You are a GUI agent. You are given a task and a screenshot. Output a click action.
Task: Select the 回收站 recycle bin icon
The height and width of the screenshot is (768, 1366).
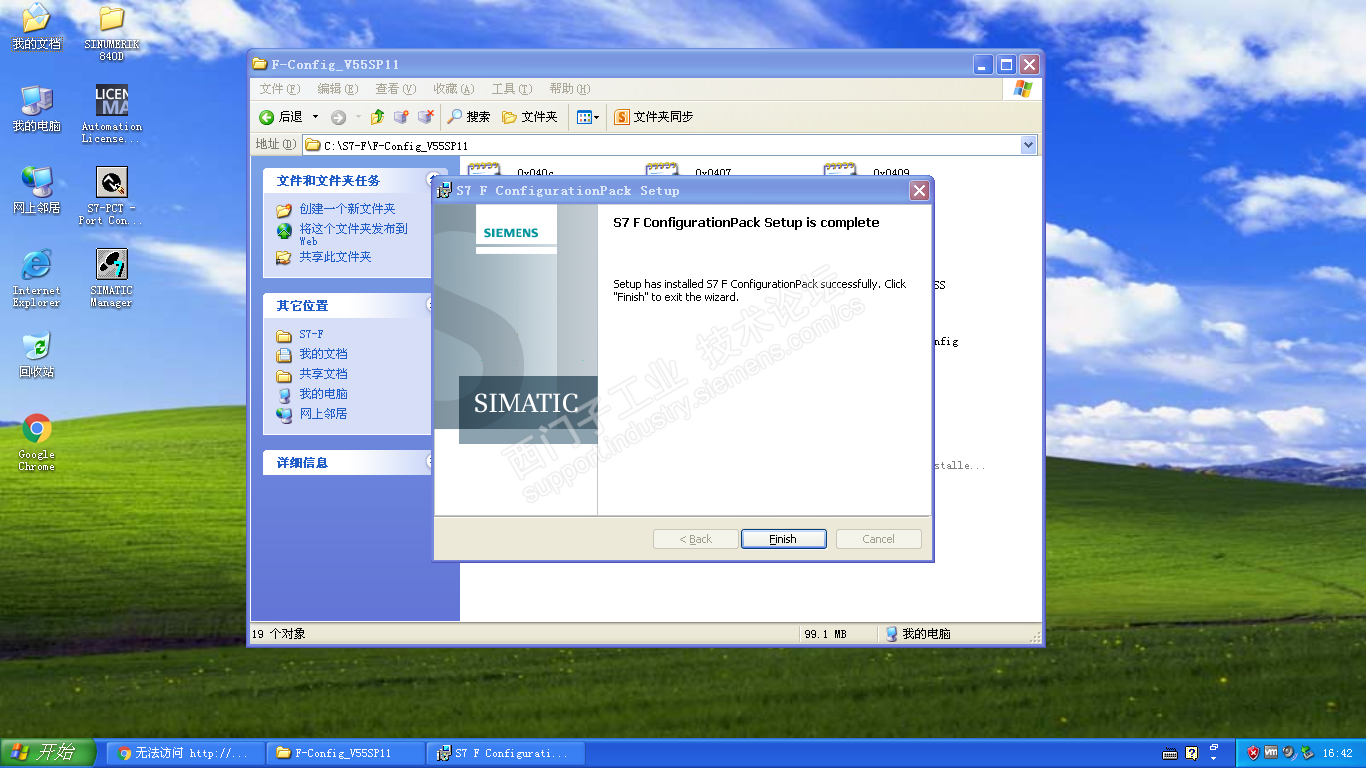coord(36,354)
